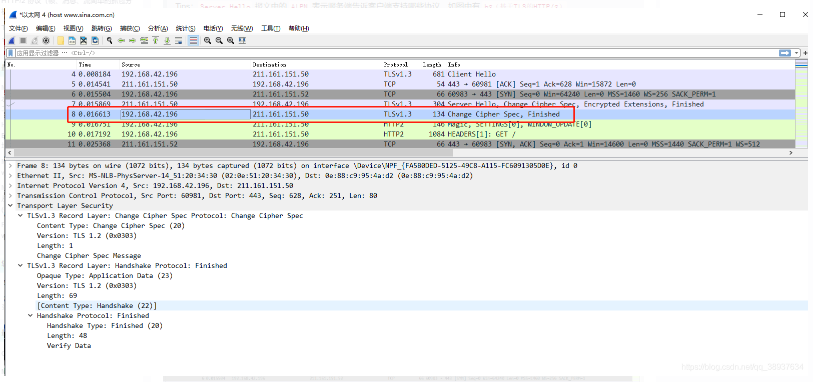Select packet 5, TCP ACK from 211.161.151.50

coord(399,84)
